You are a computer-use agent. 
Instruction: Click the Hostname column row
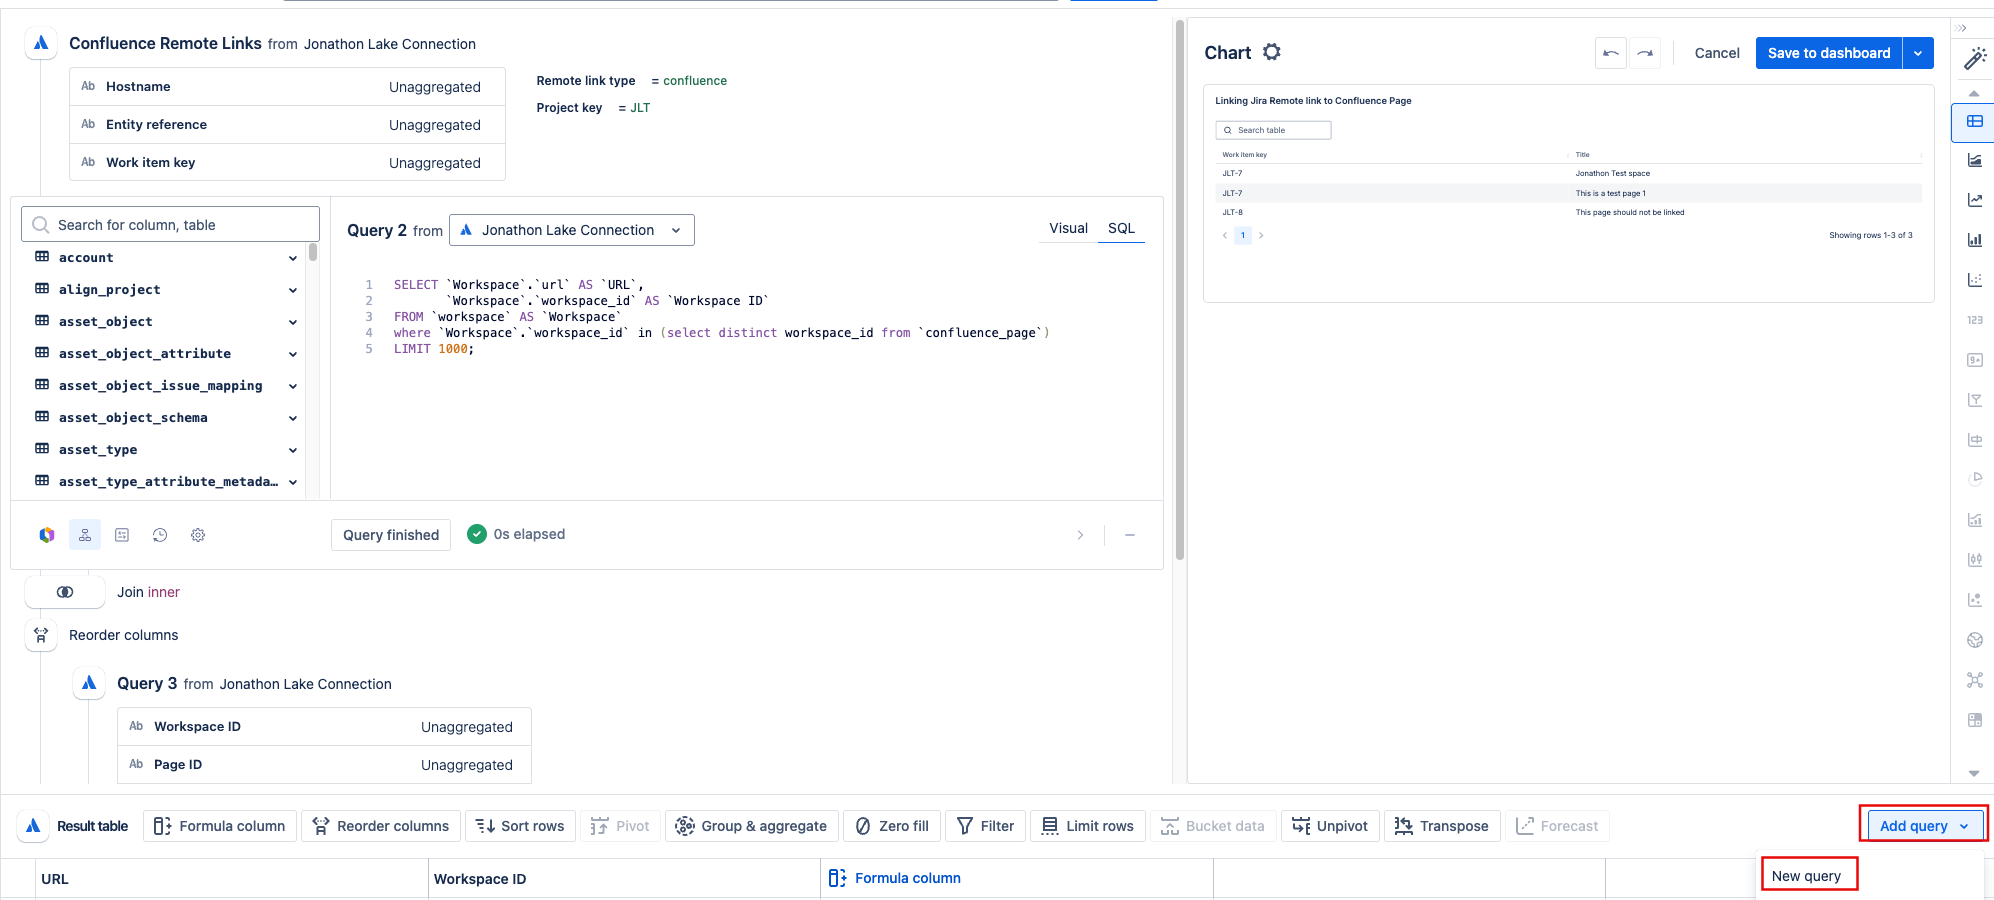tap(287, 87)
